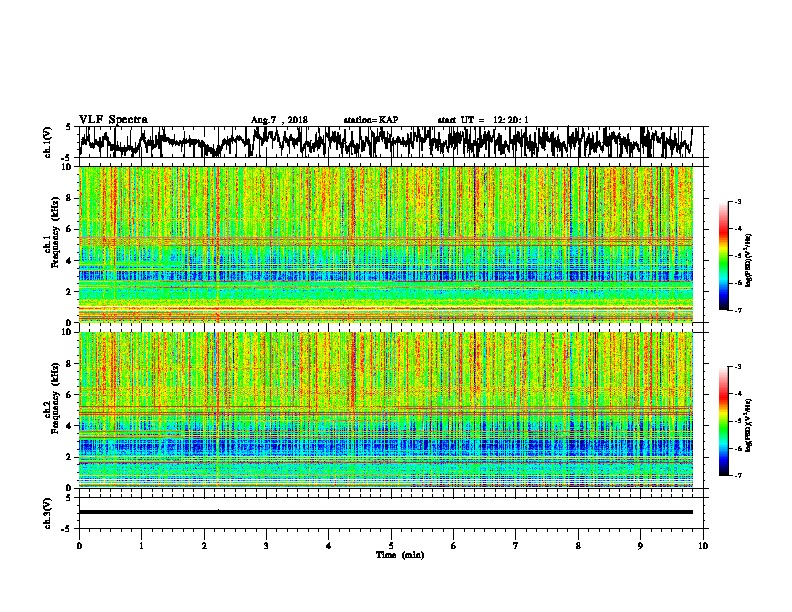792x612 pixels.
Task: Click the "-7" label on ch.2 color scale
Action: pos(737,476)
